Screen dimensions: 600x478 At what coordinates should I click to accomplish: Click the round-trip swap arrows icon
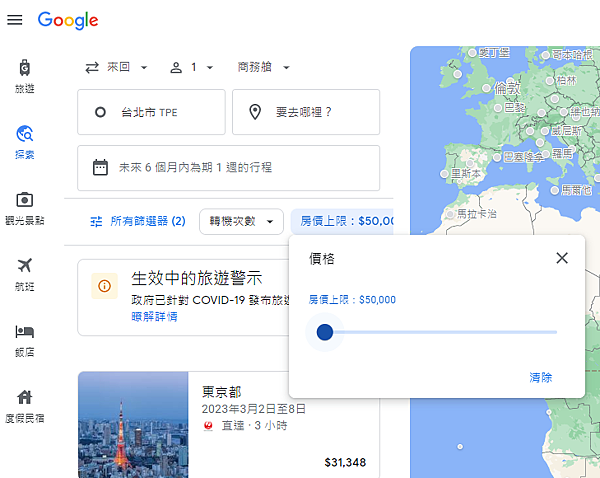click(92, 68)
